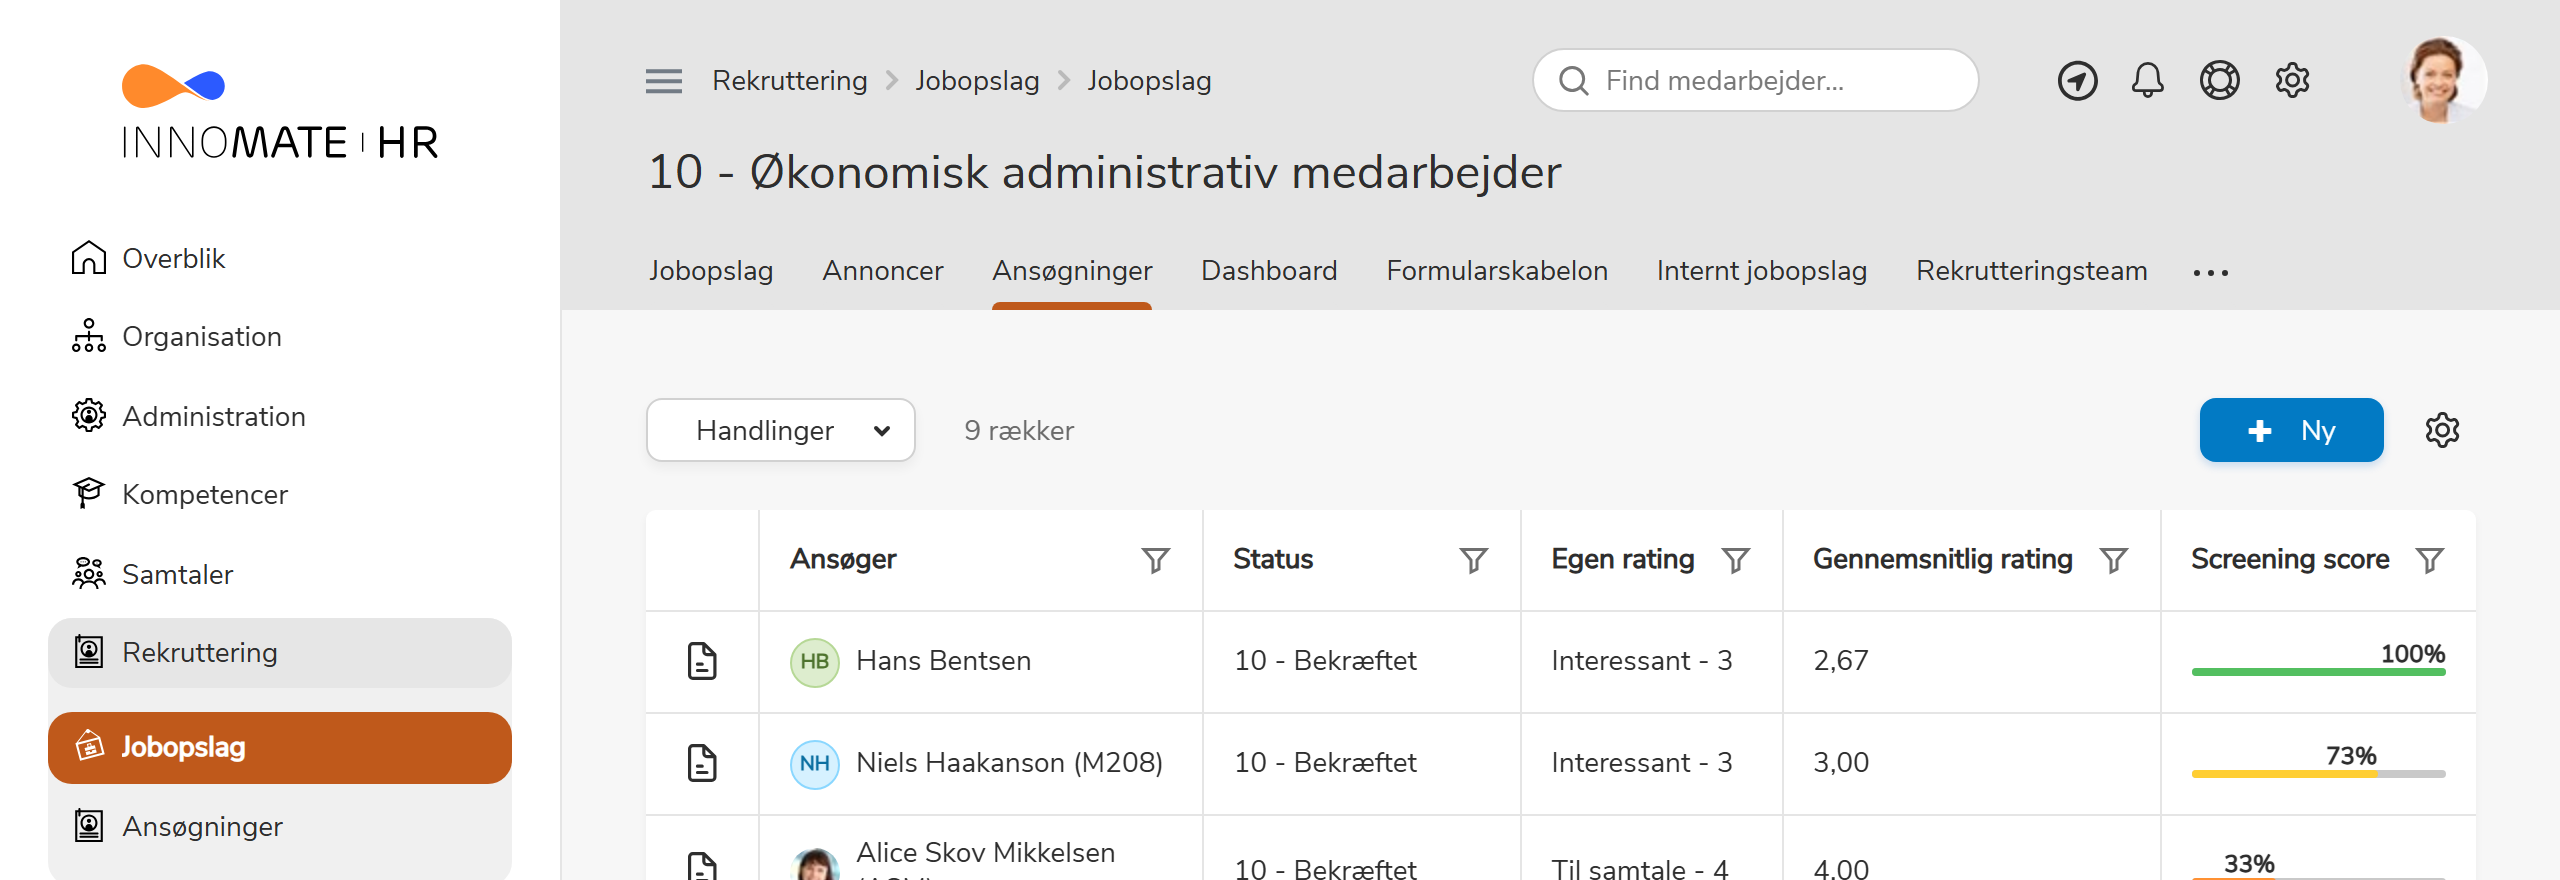
Task: Open the Internt jobopslag tab
Action: [x=1762, y=271]
